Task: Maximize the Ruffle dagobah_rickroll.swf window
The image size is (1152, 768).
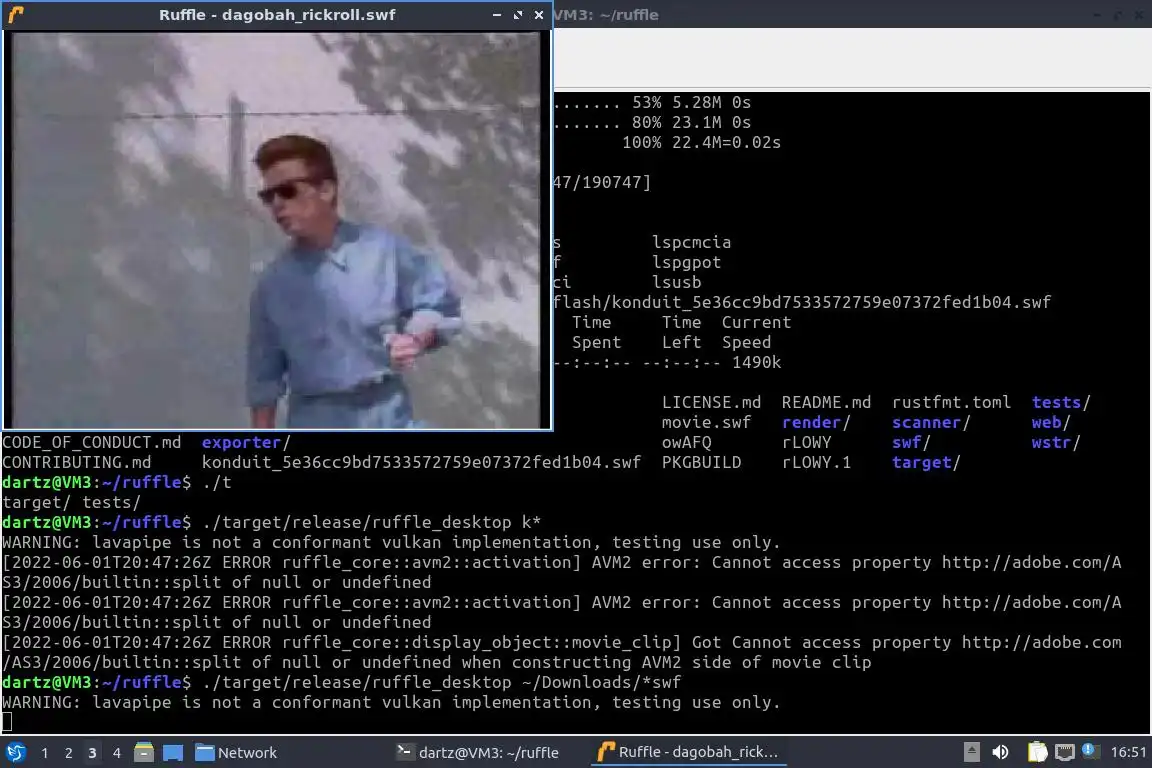Action: 518,15
